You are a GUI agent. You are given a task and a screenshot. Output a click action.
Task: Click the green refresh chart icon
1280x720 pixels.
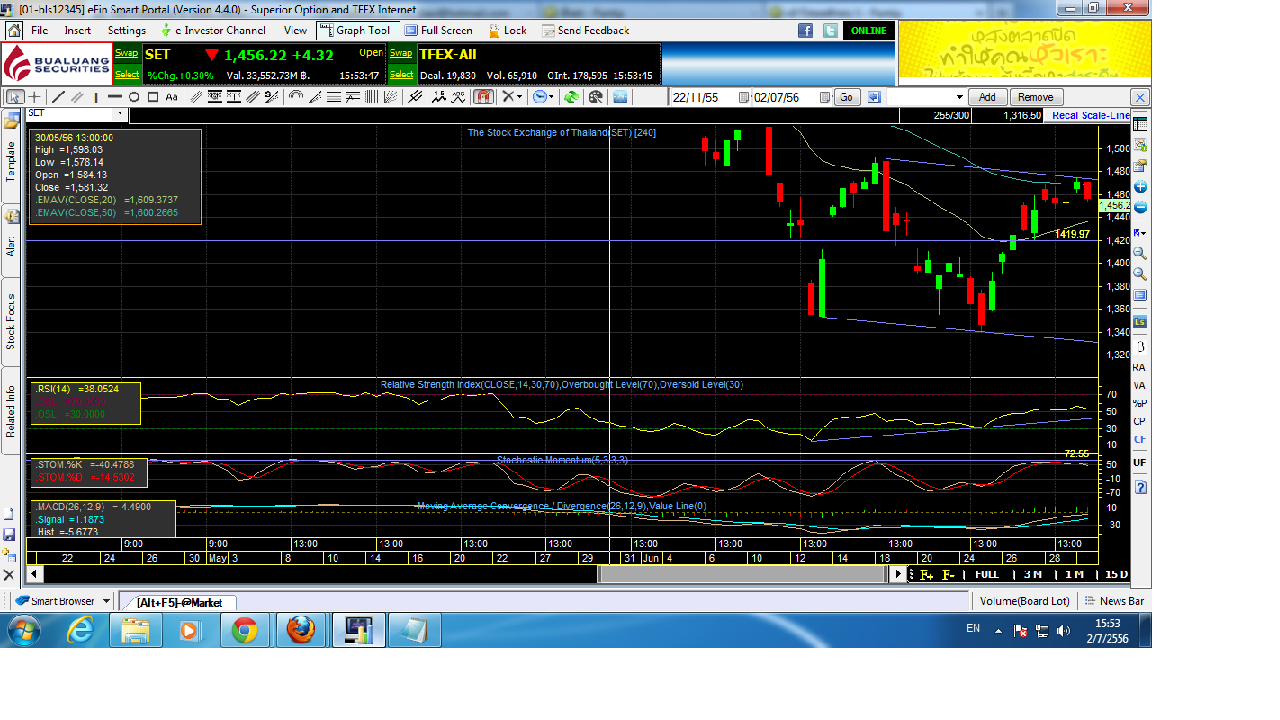[x=571, y=97]
